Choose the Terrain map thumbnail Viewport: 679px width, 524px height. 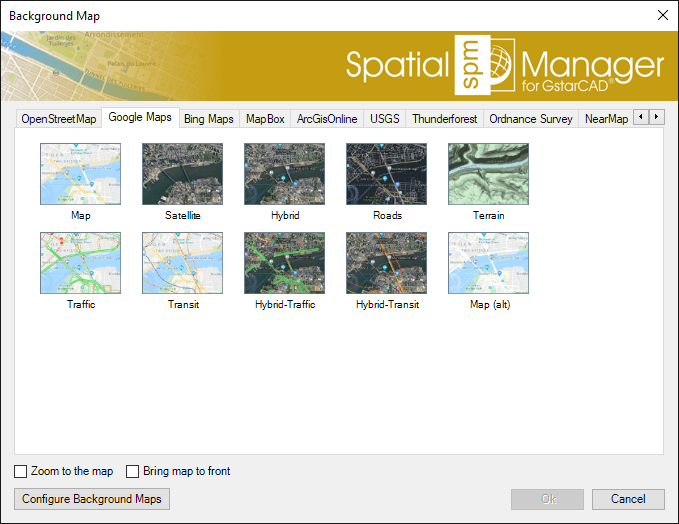pyautogui.click(x=488, y=174)
